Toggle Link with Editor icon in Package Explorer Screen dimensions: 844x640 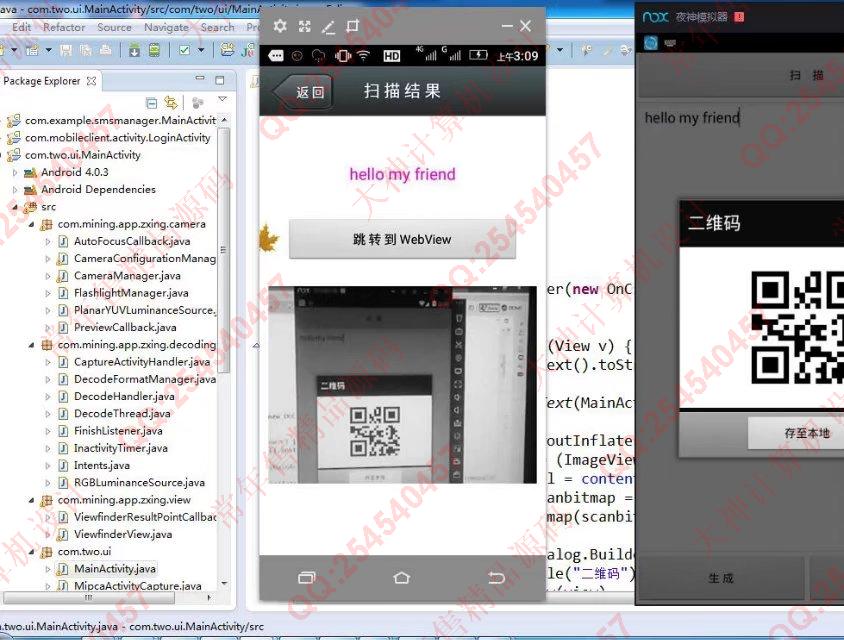pos(171,102)
